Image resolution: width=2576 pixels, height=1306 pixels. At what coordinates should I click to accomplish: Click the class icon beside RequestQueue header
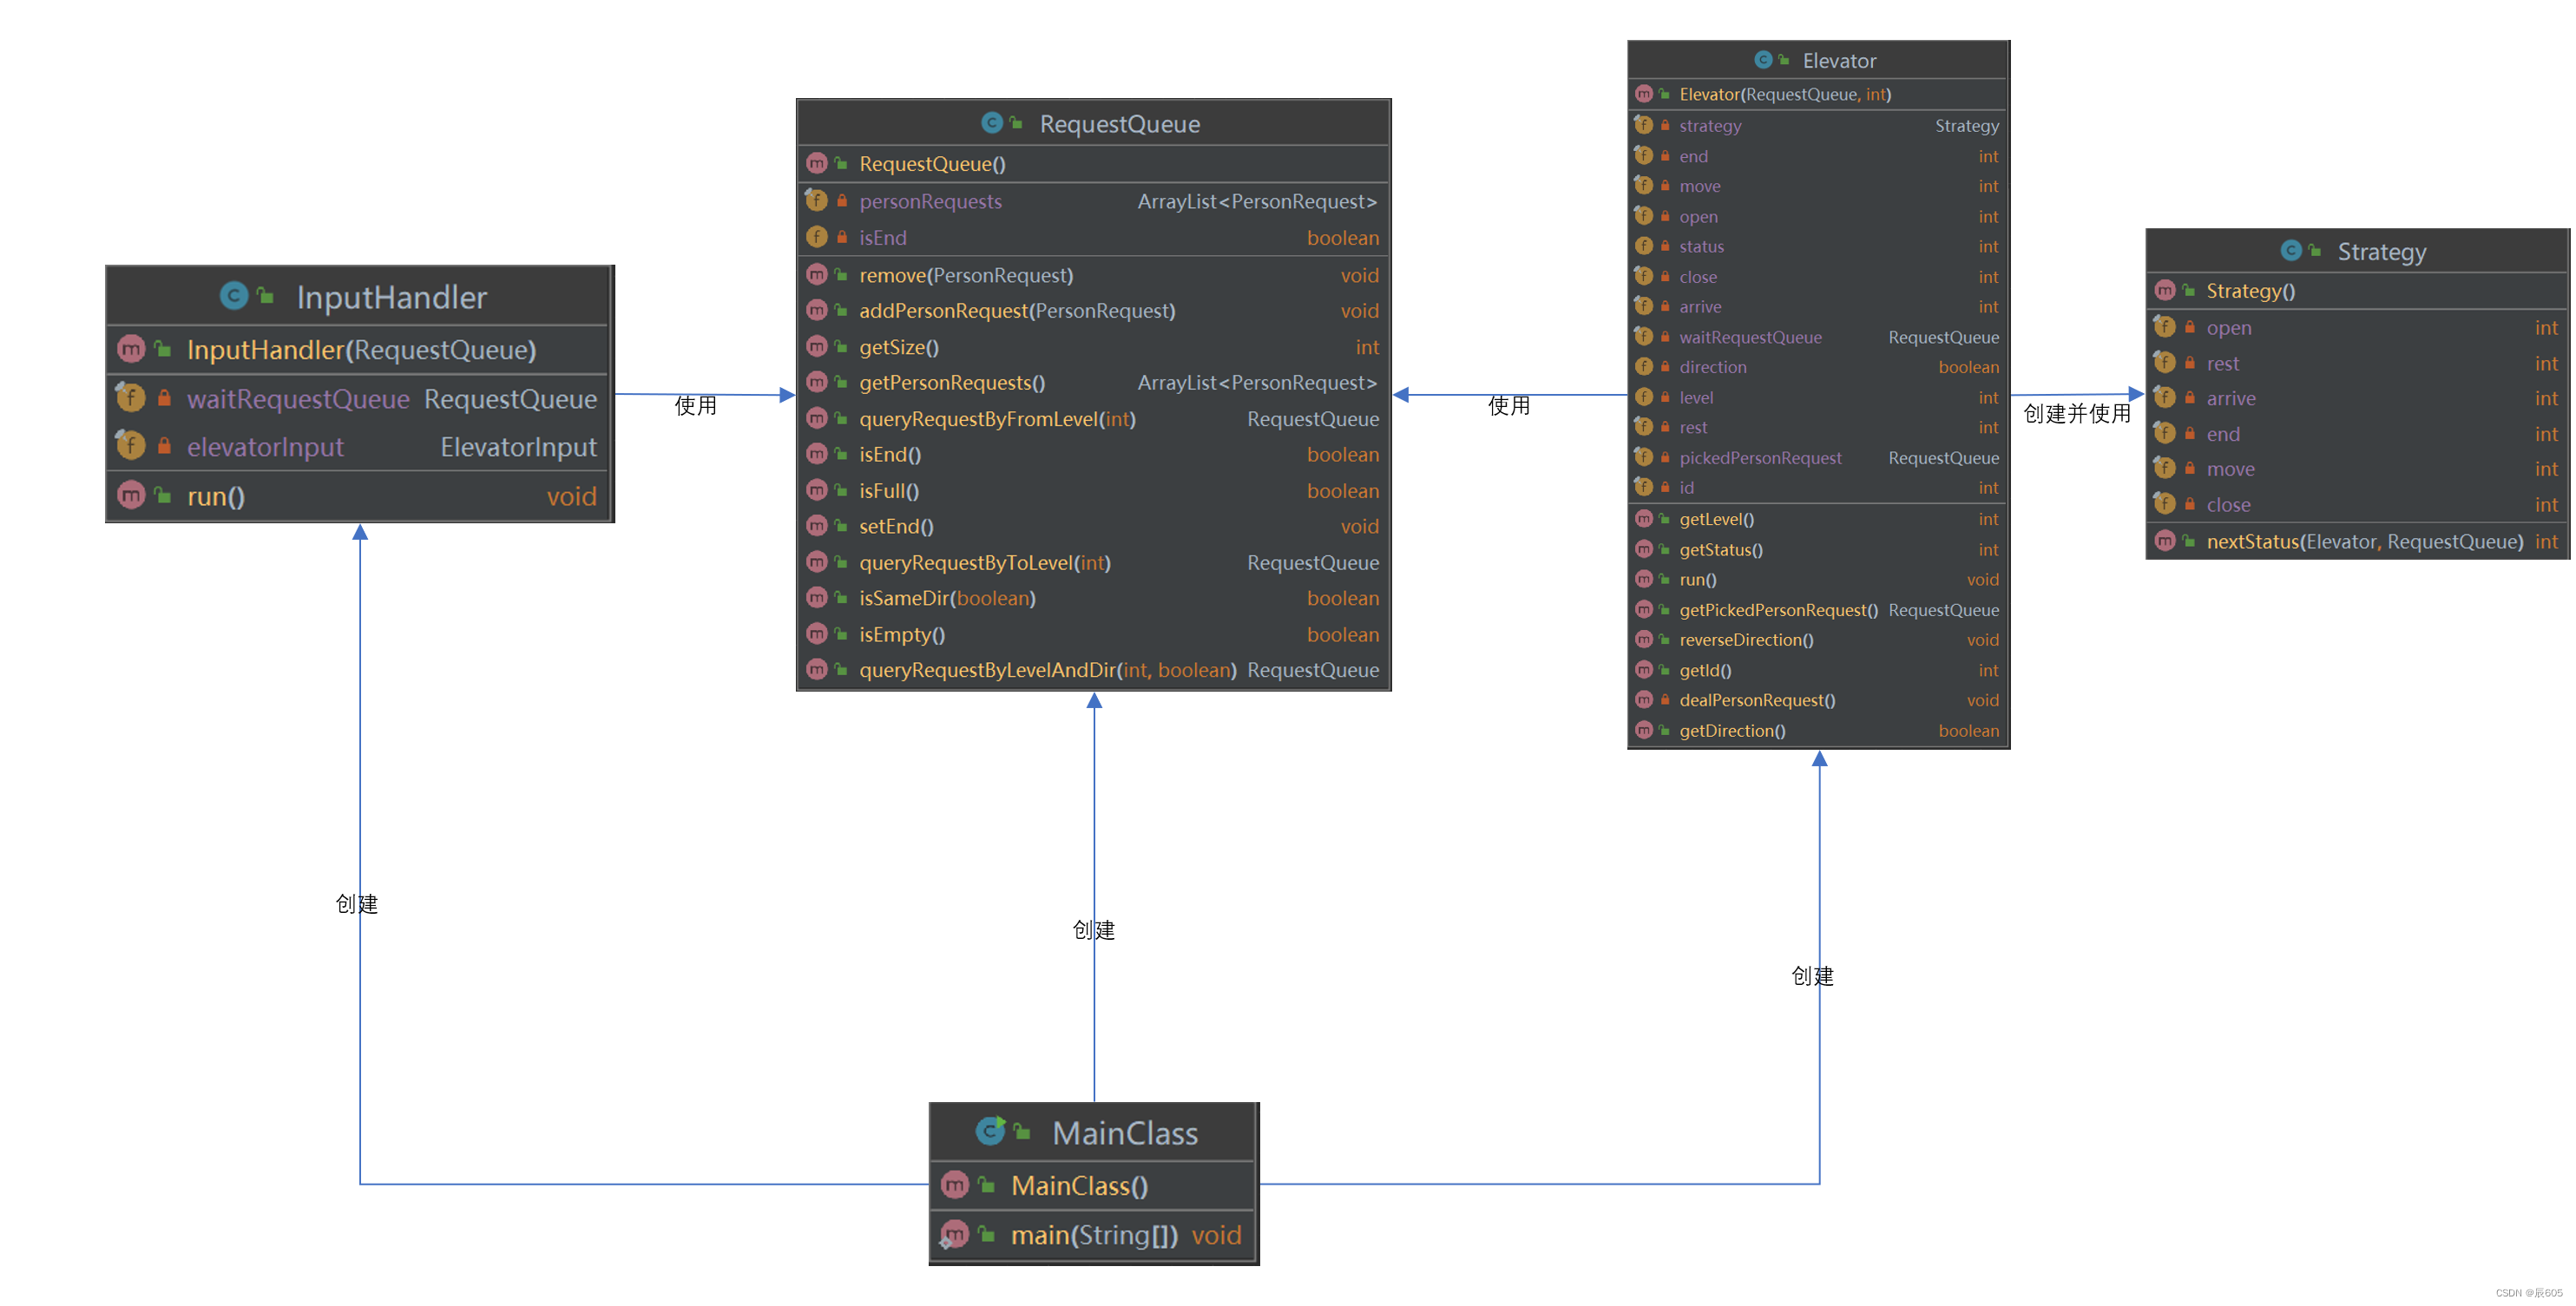click(x=991, y=123)
